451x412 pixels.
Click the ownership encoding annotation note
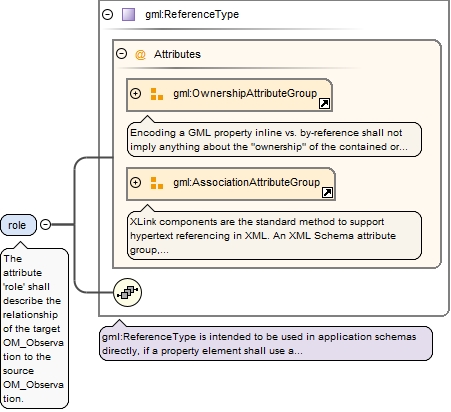(274, 139)
